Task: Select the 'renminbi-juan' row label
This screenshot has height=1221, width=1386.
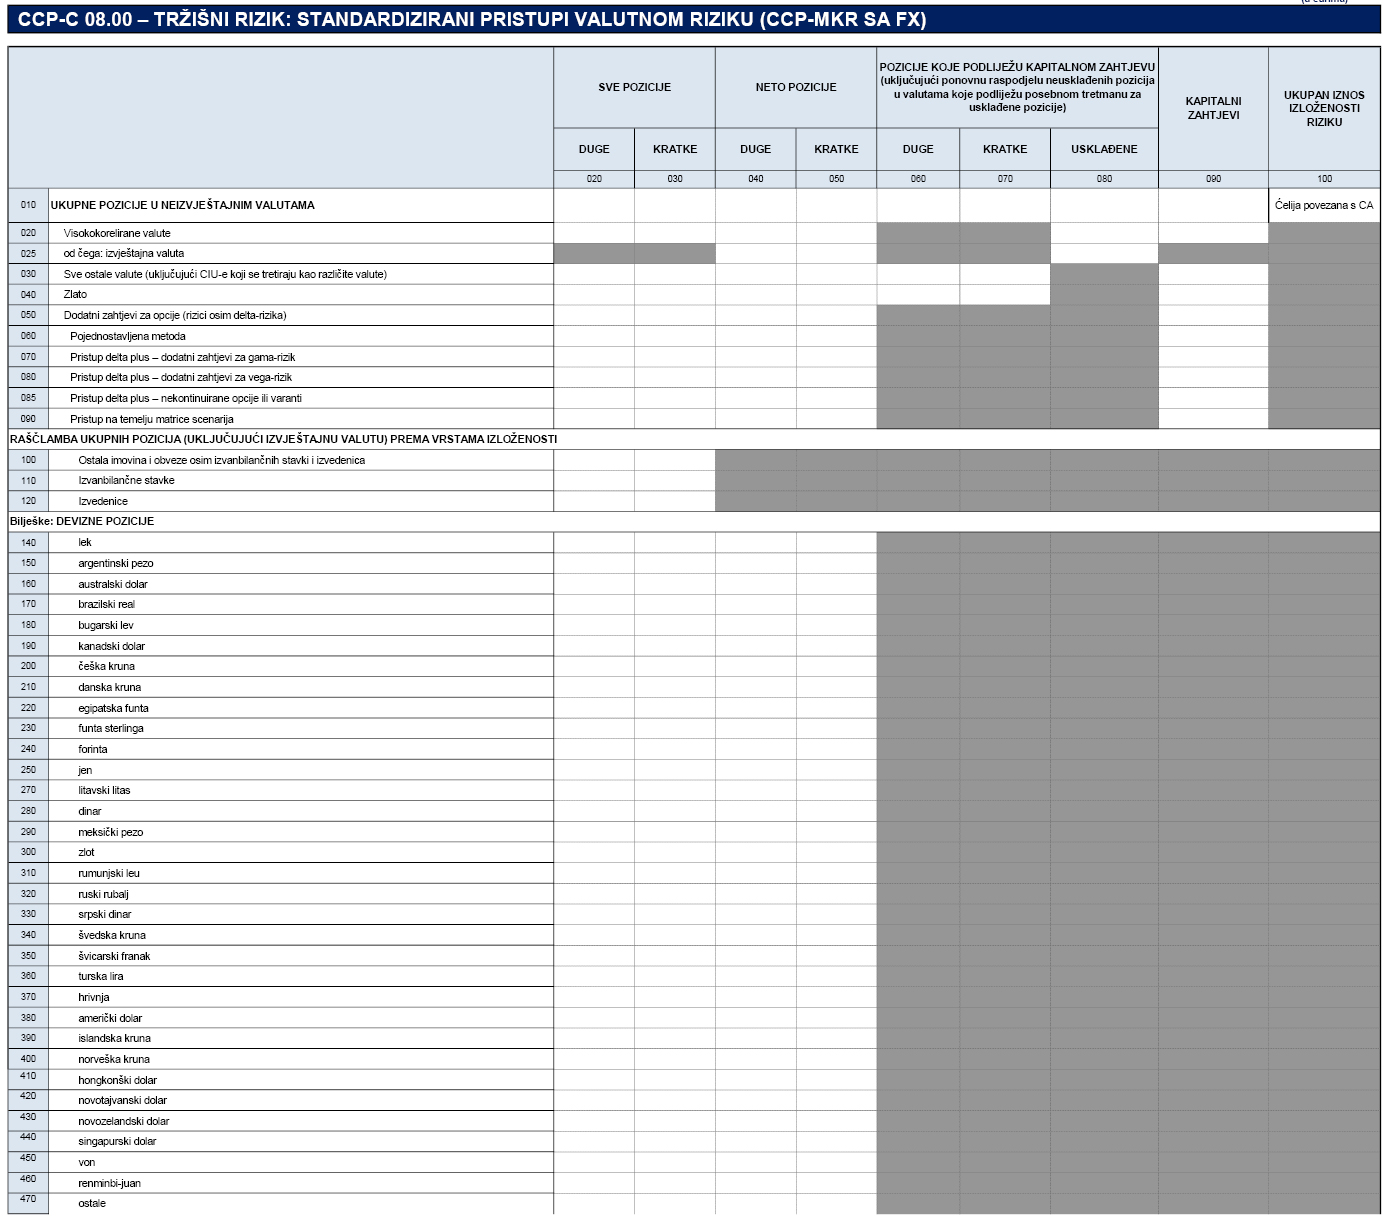Action: [109, 1183]
